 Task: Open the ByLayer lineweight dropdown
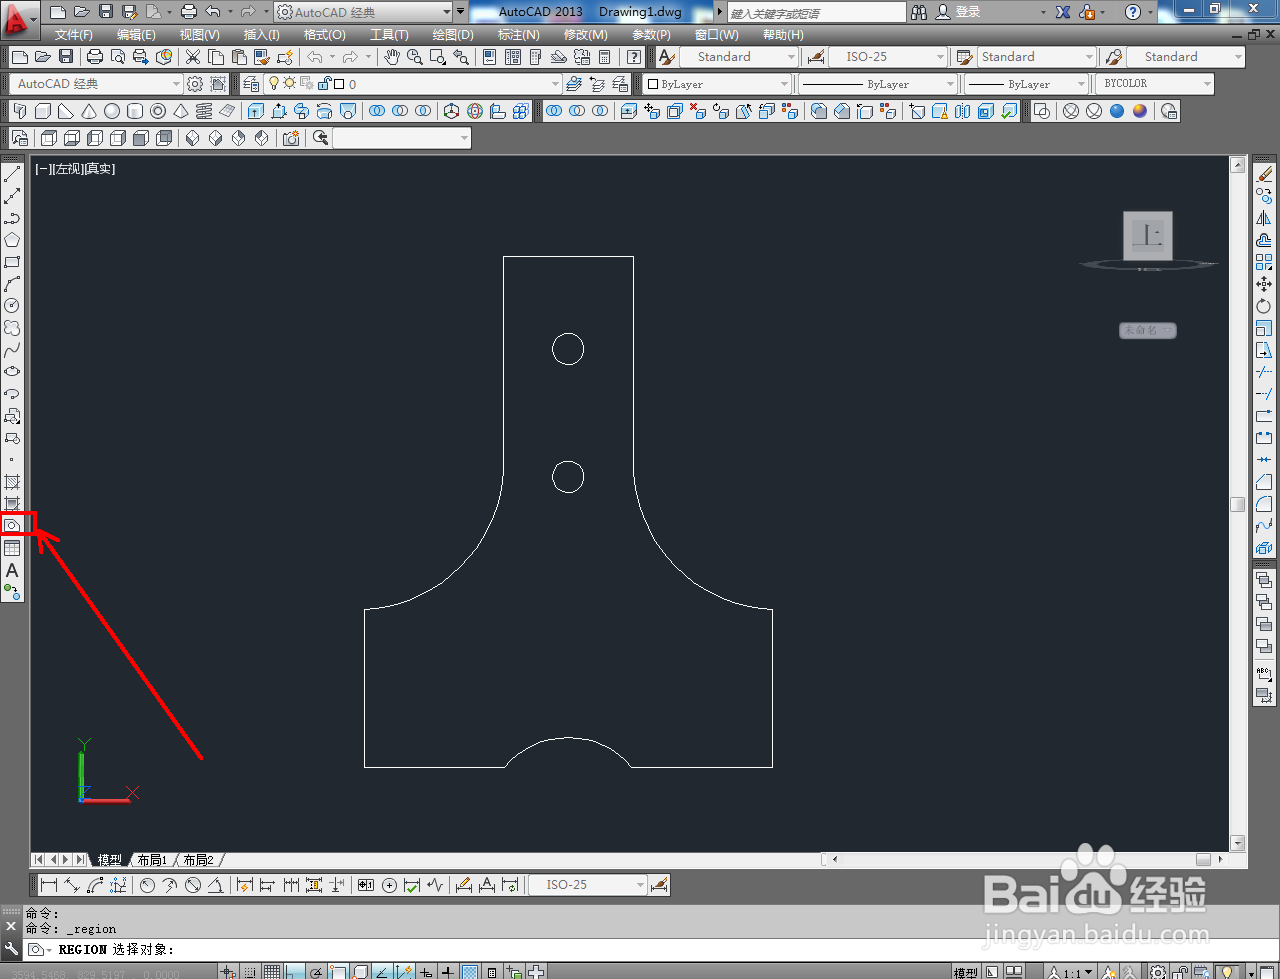click(x=1024, y=84)
